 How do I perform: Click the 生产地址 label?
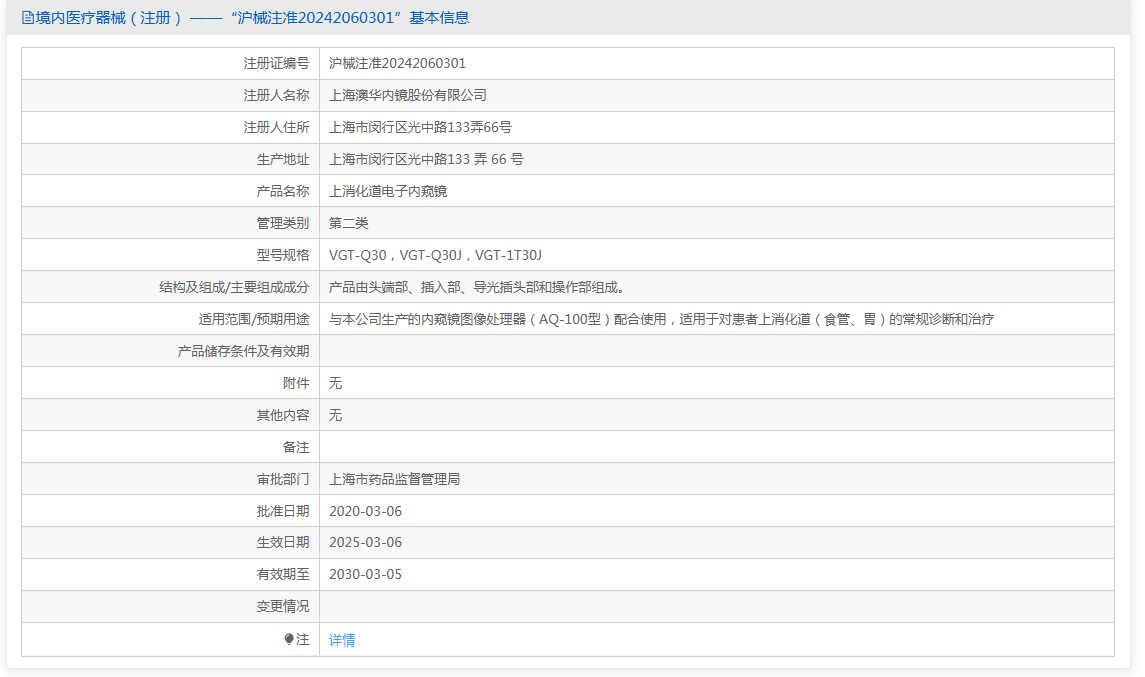coord(283,159)
